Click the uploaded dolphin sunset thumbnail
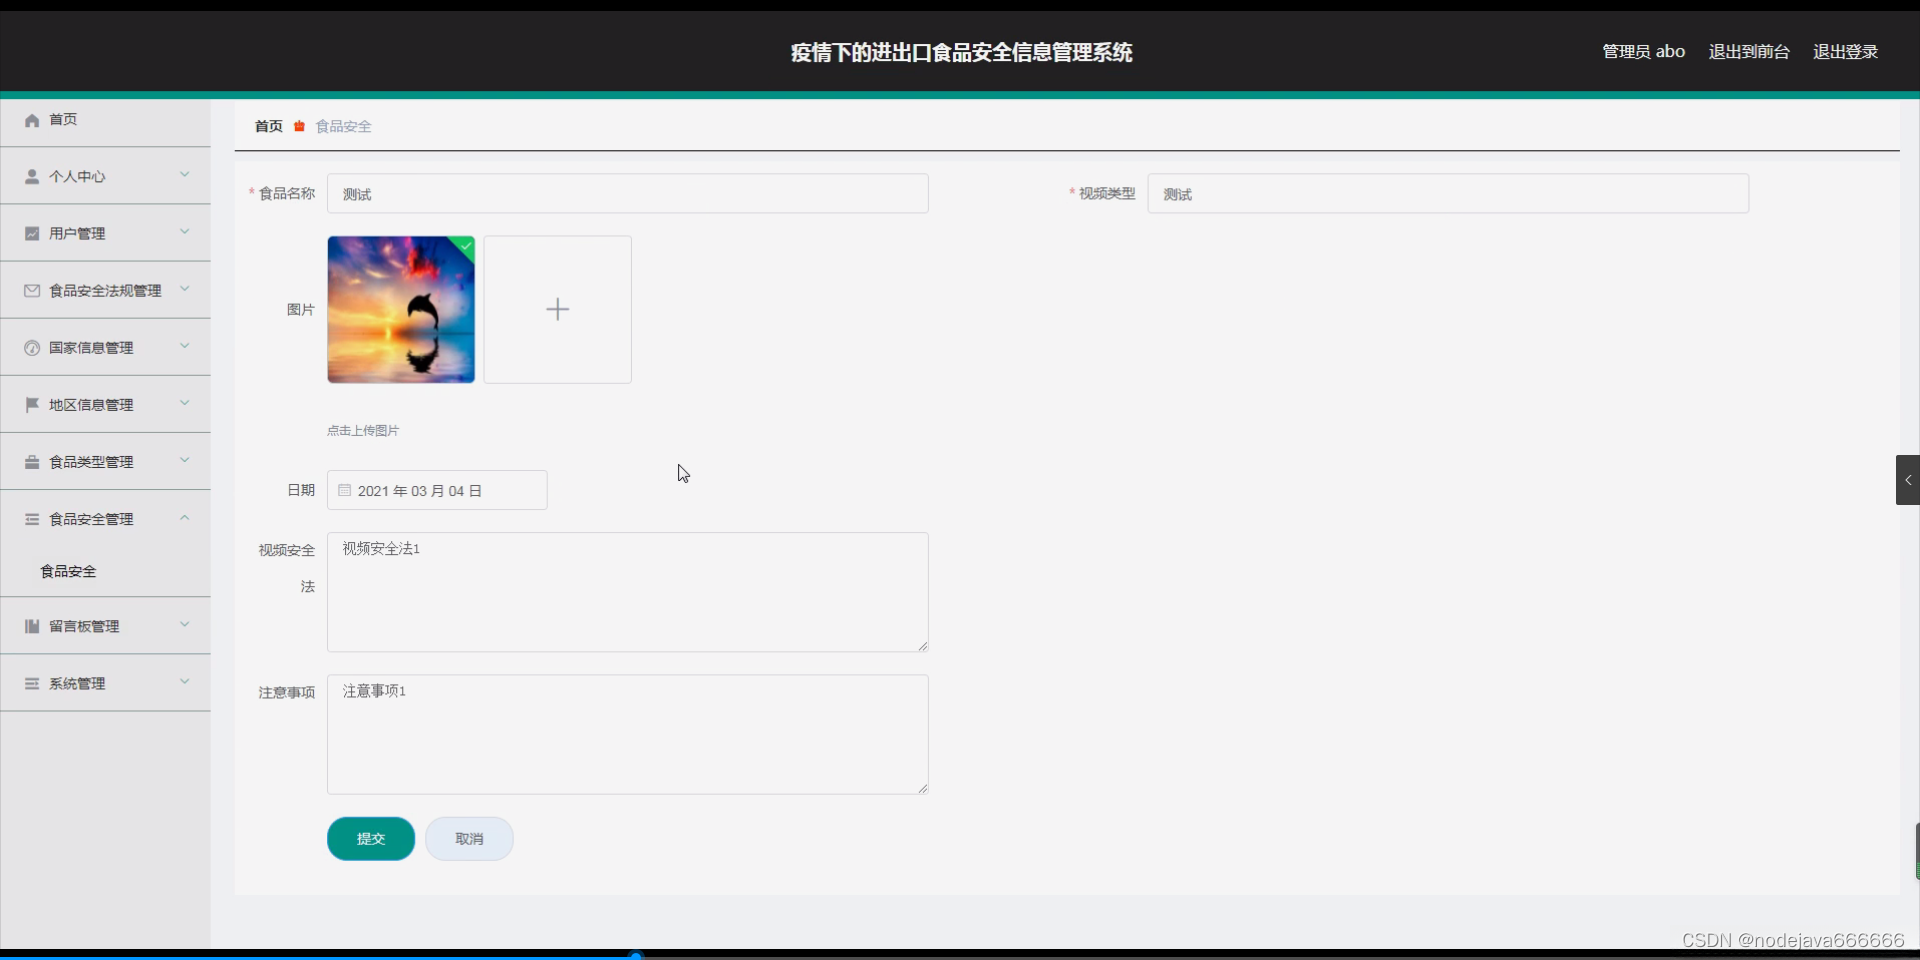 [x=401, y=310]
